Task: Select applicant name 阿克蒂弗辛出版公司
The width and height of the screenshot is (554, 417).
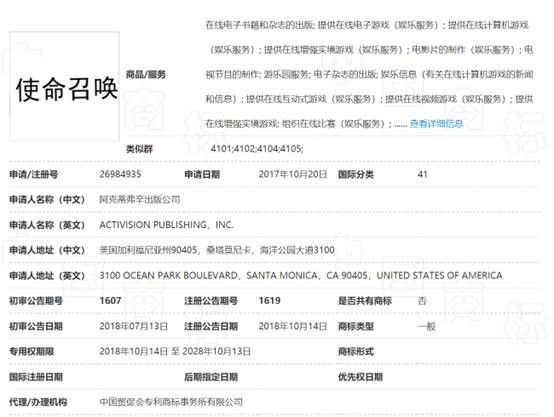Action: coord(140,200)
